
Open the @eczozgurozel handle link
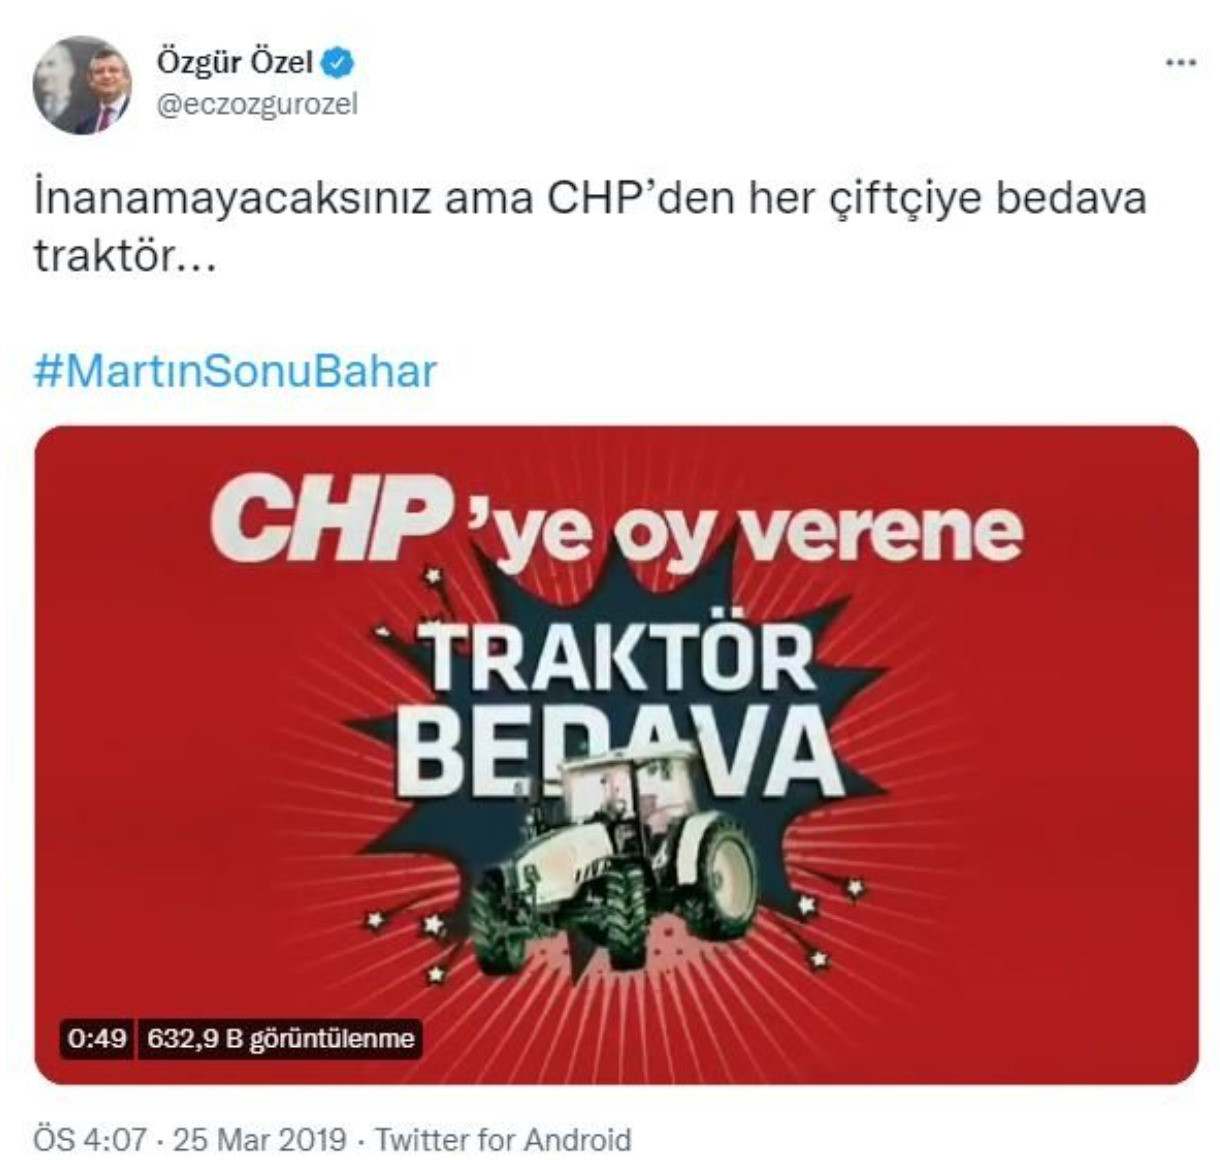click(x=255, y=104)
